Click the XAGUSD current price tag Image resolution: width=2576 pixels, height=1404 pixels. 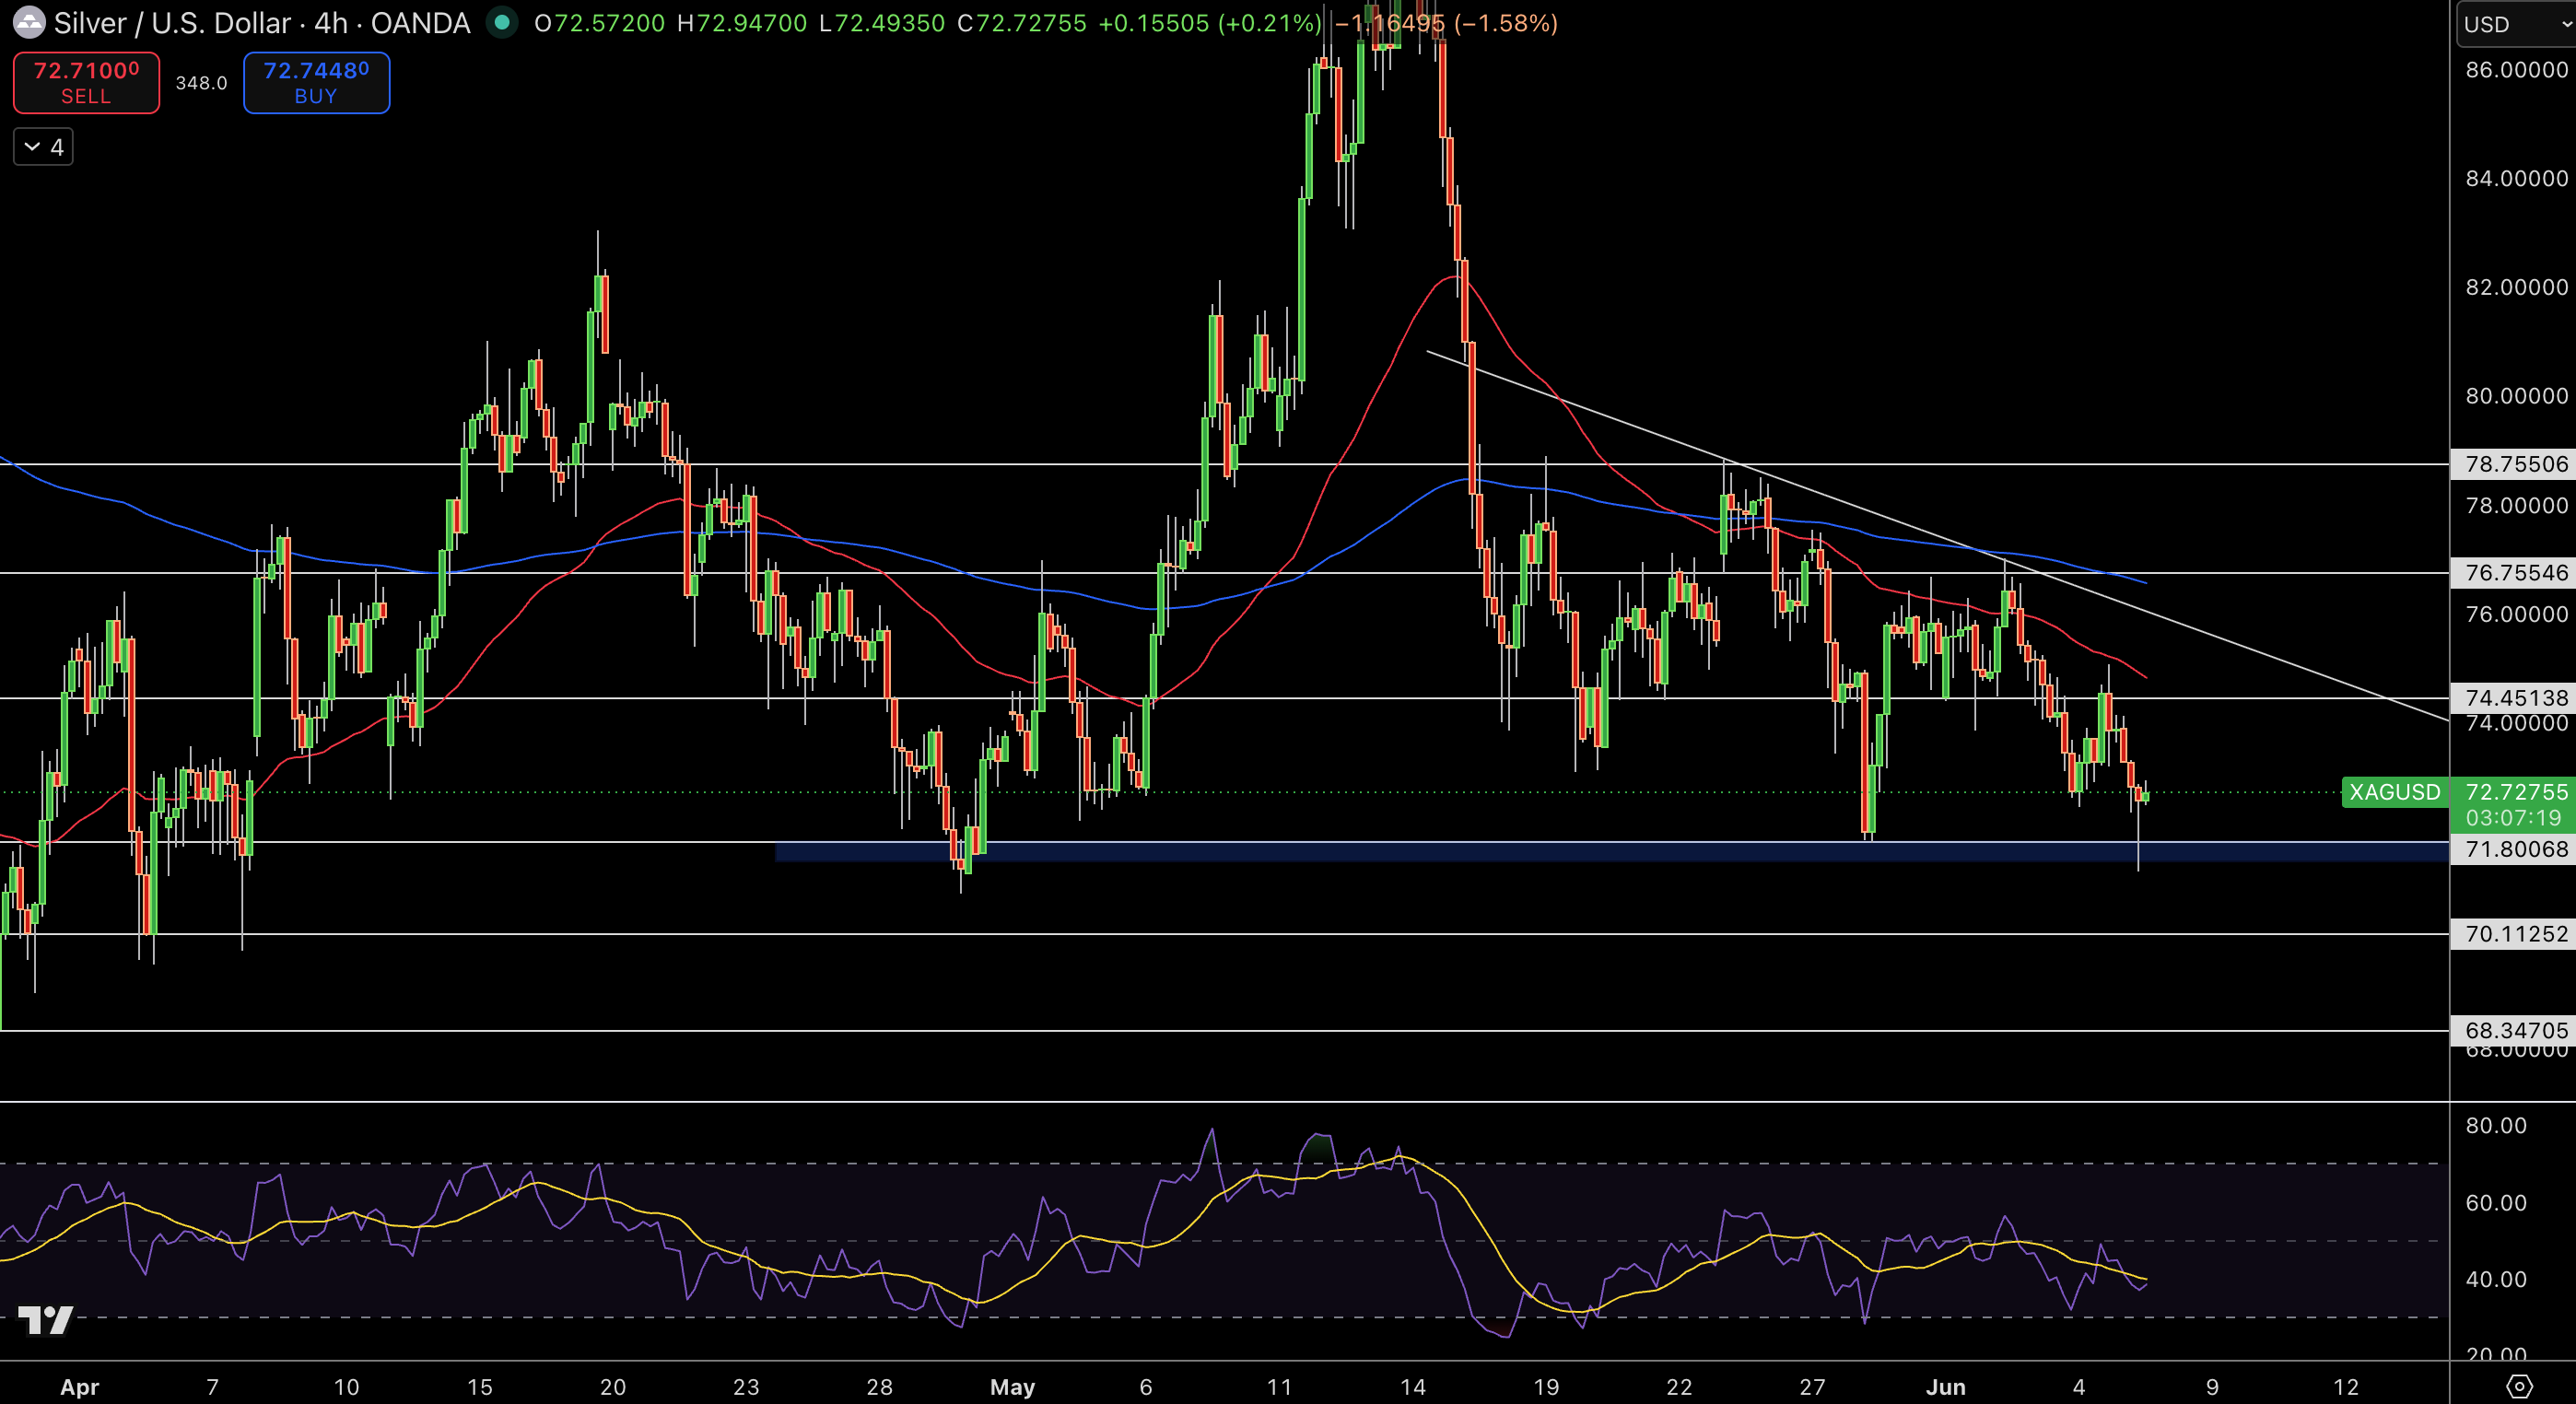(x=2395, y=792)
